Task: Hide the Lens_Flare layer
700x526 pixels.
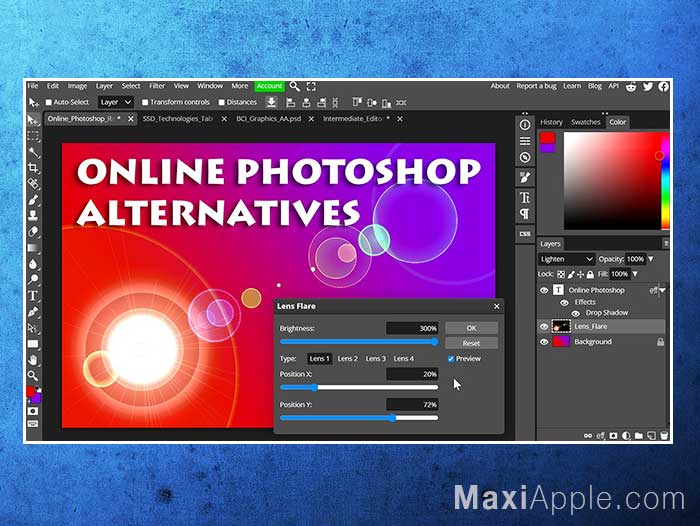Action: [x=544, y=326]
